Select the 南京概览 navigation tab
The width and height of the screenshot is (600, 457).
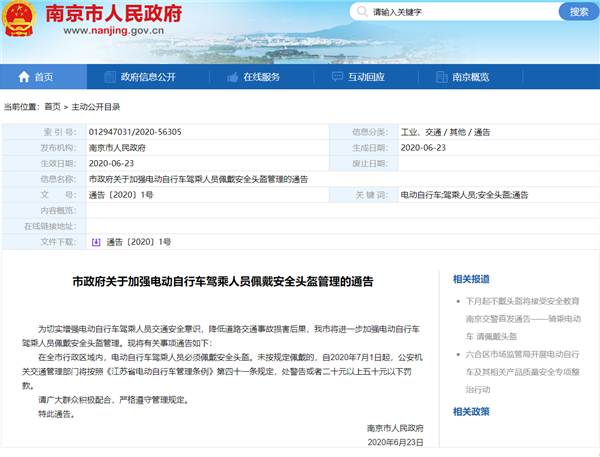[469, 77]
